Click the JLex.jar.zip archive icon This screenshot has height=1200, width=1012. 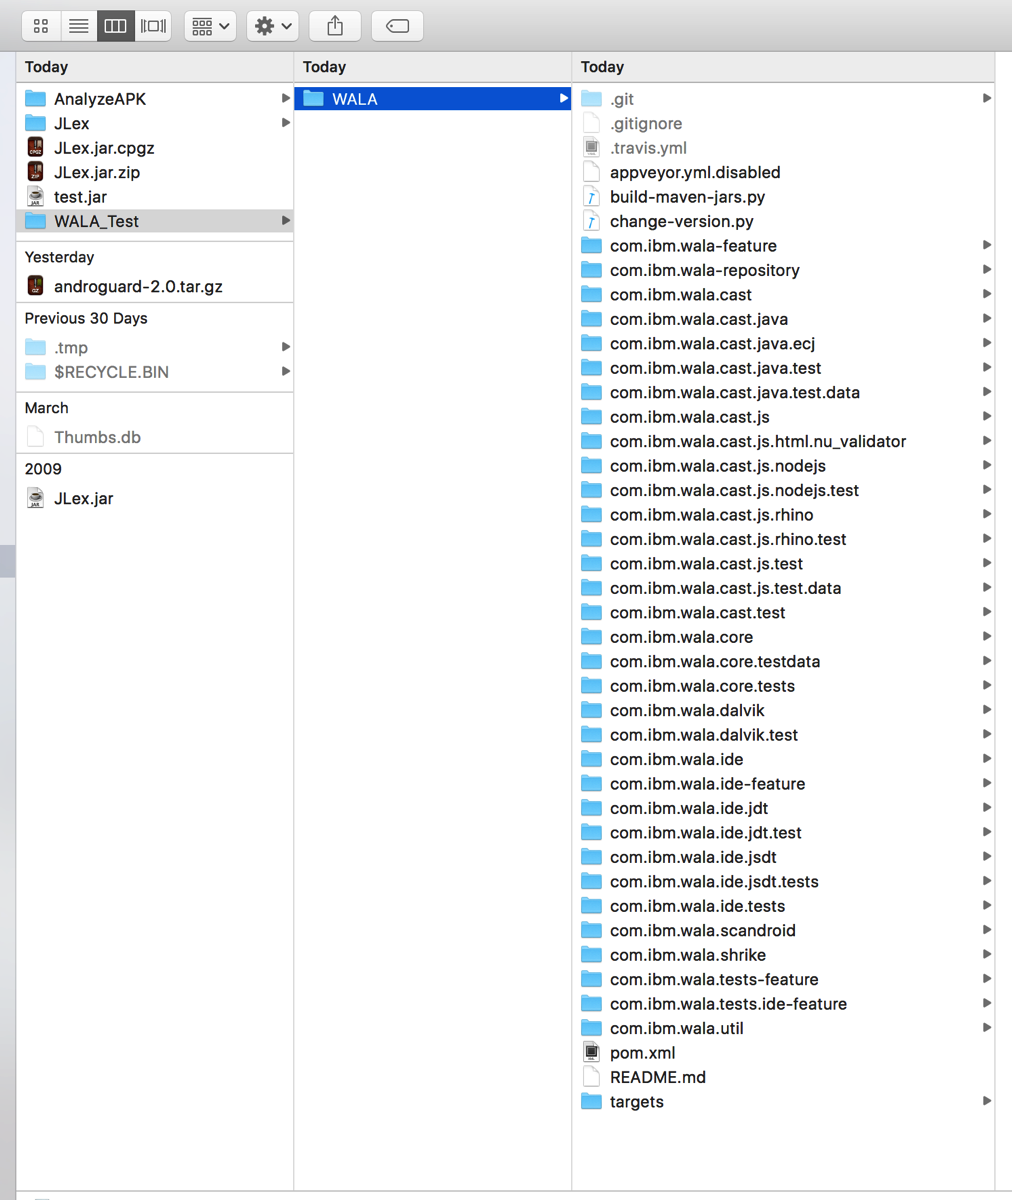pyautogui.click(x=36, y=172)
